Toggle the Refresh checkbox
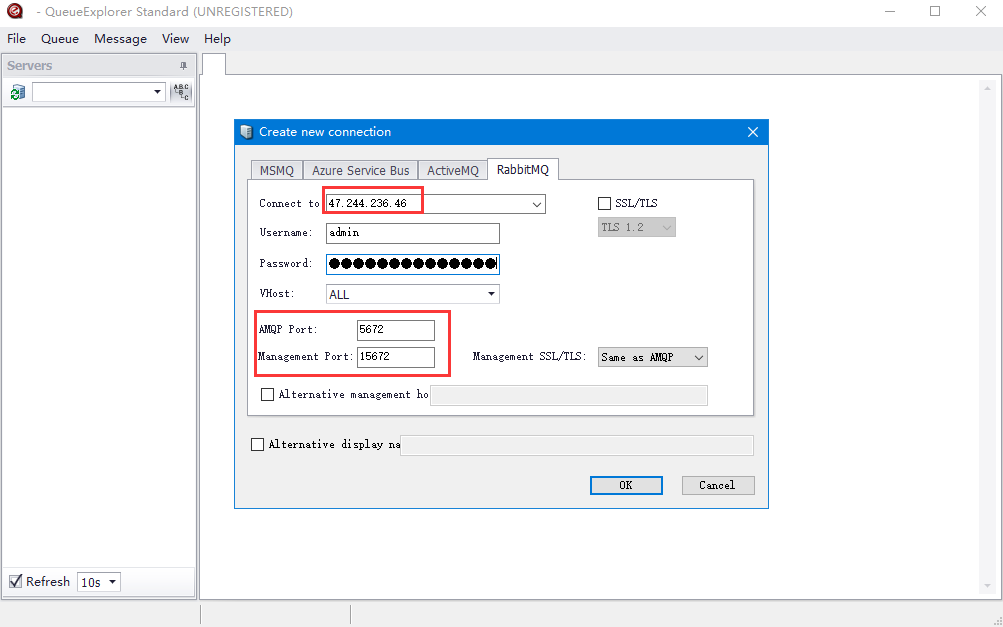 click(x=15, y=582)
